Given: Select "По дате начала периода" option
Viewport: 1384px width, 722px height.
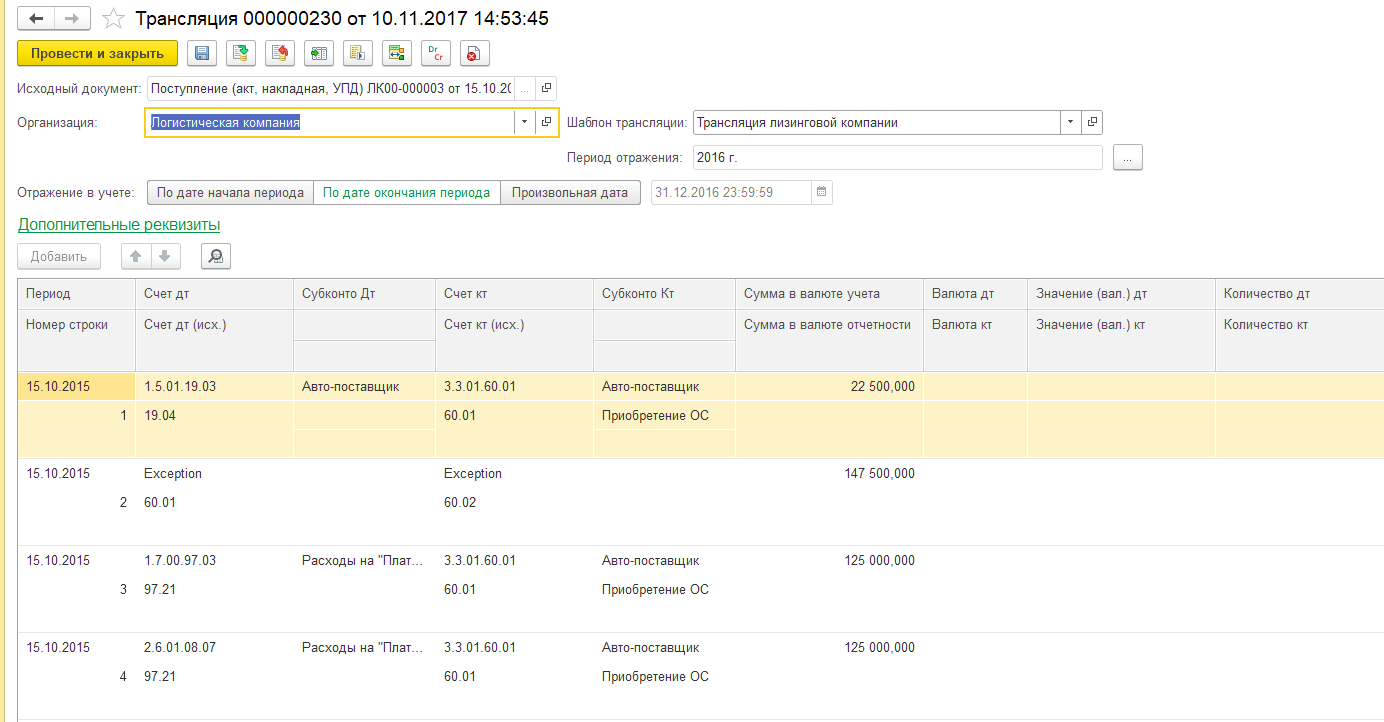Looking at the screenshot, I should [x=230, y=192].
